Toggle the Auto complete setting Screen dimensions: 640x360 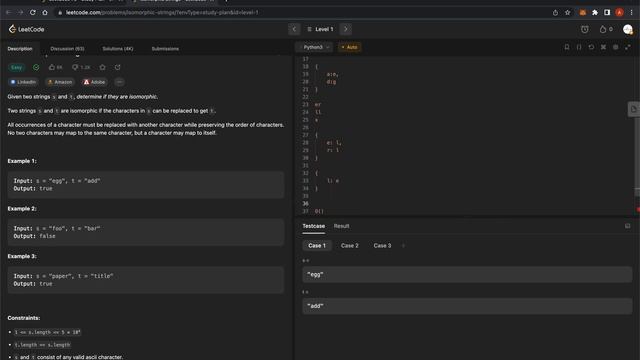click(x=349, y=47)
